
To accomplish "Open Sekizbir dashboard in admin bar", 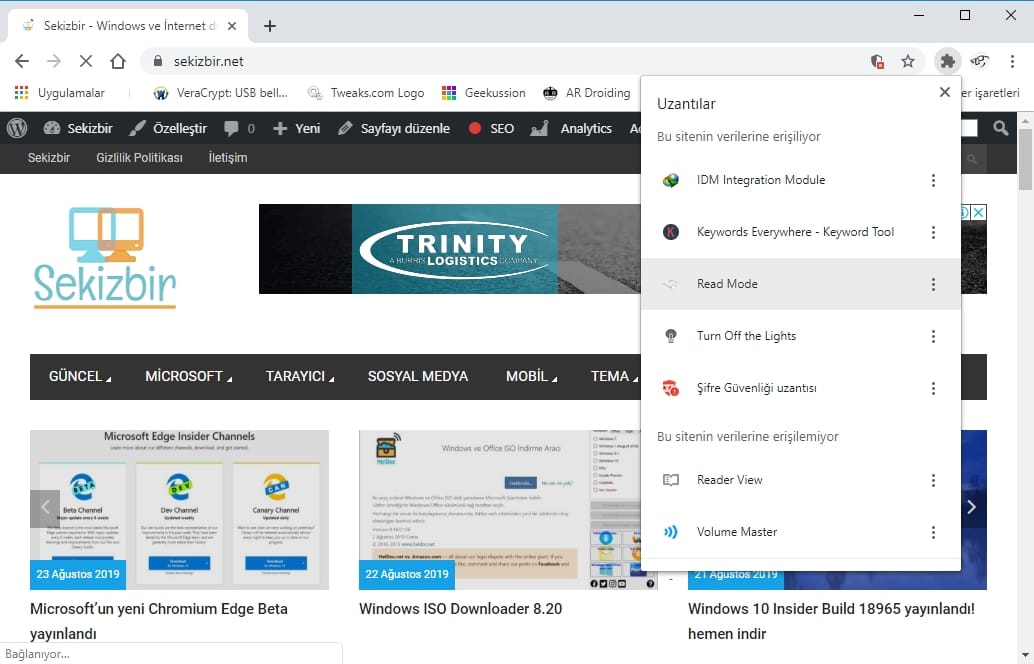I will (78, 129).
